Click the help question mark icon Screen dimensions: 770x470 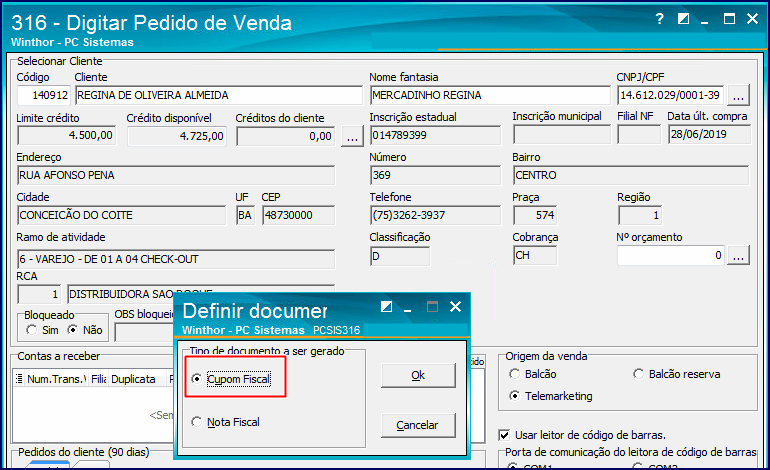pyautogui.click(x=660, y=19)
